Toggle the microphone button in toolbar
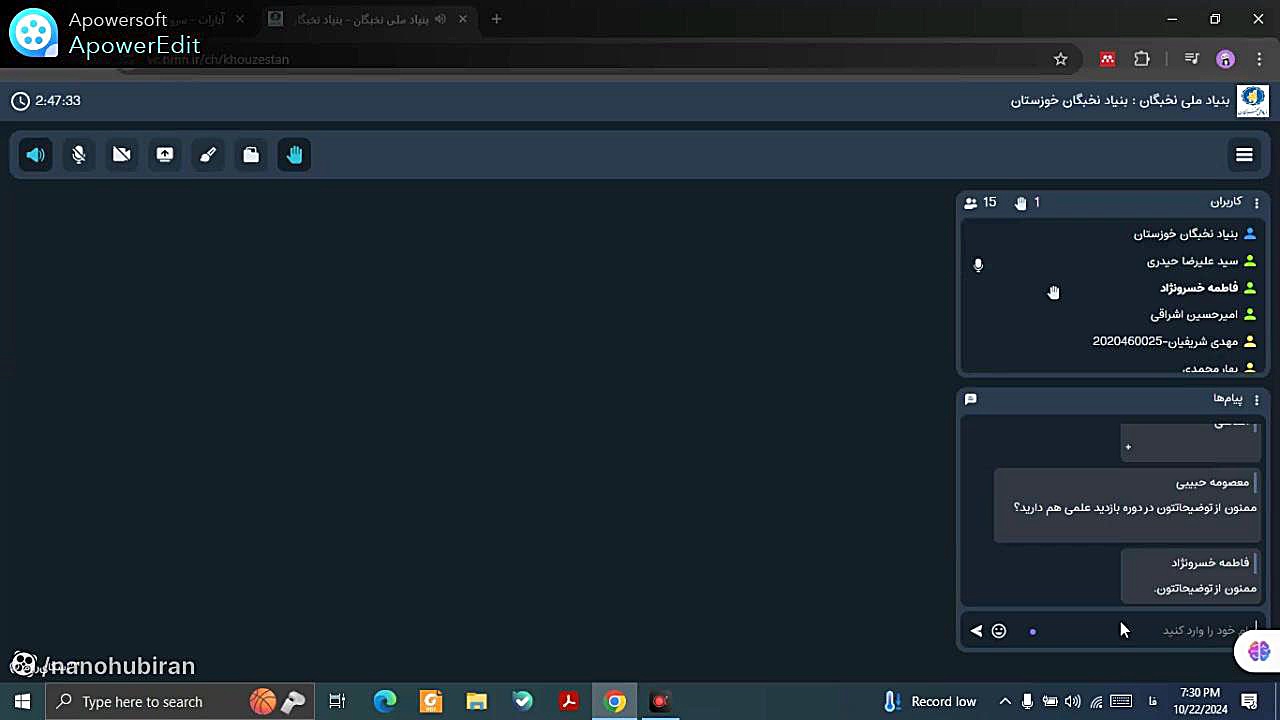 79,155
